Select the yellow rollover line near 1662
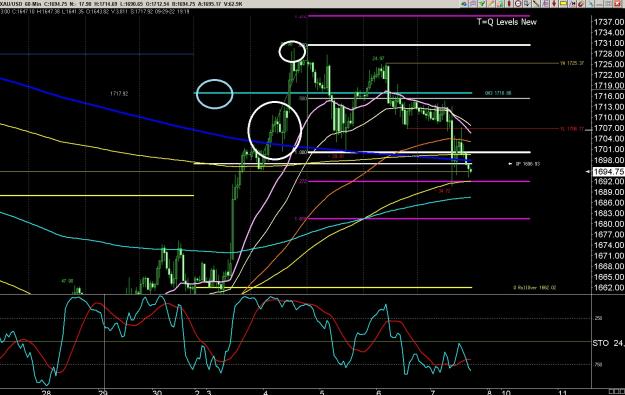Image resolution: width=625 pixels, height=395 pixels. [x=333, y=287]
